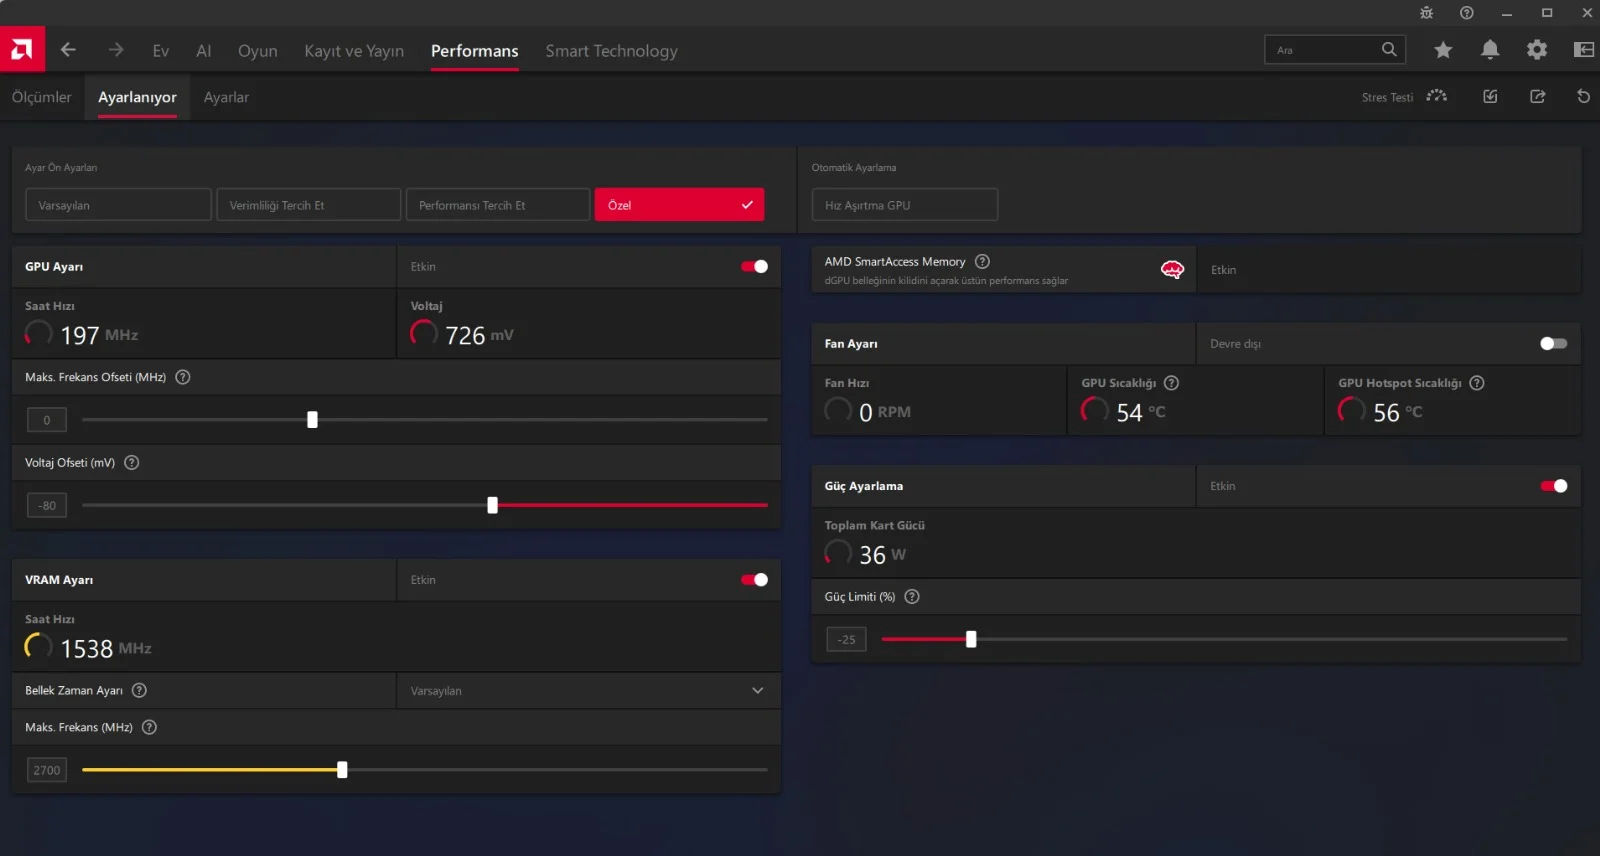1600x856 pixels.
Task: Enable the Fan Ayarı toggle
Action: tap(1554, 344)
